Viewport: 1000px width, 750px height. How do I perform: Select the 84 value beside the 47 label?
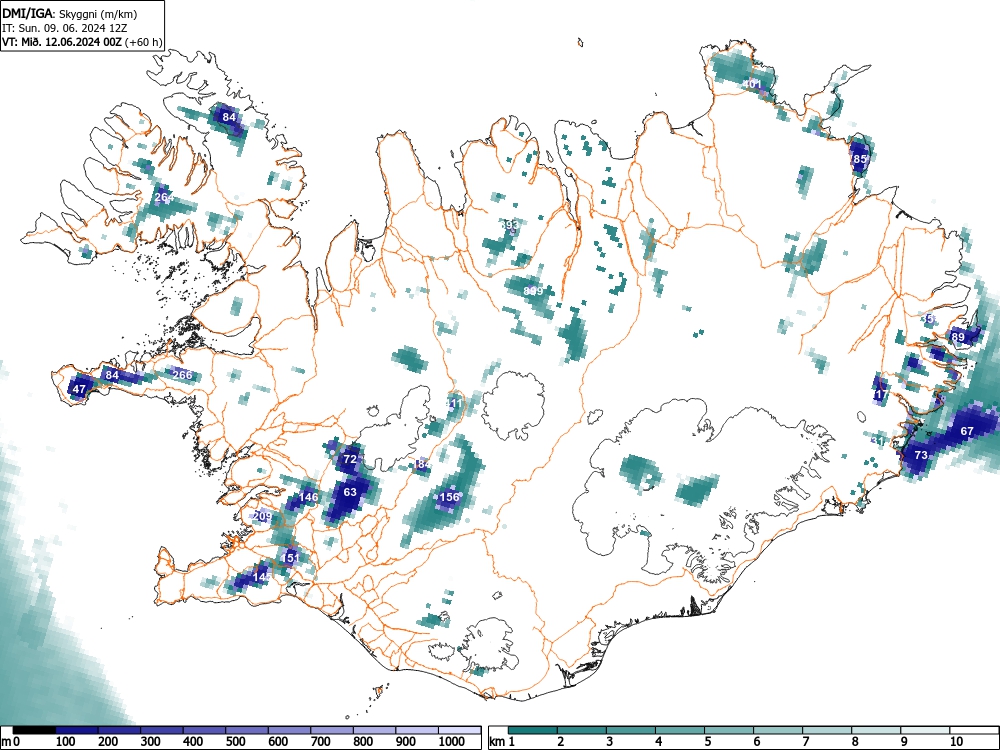click(112, 374)
